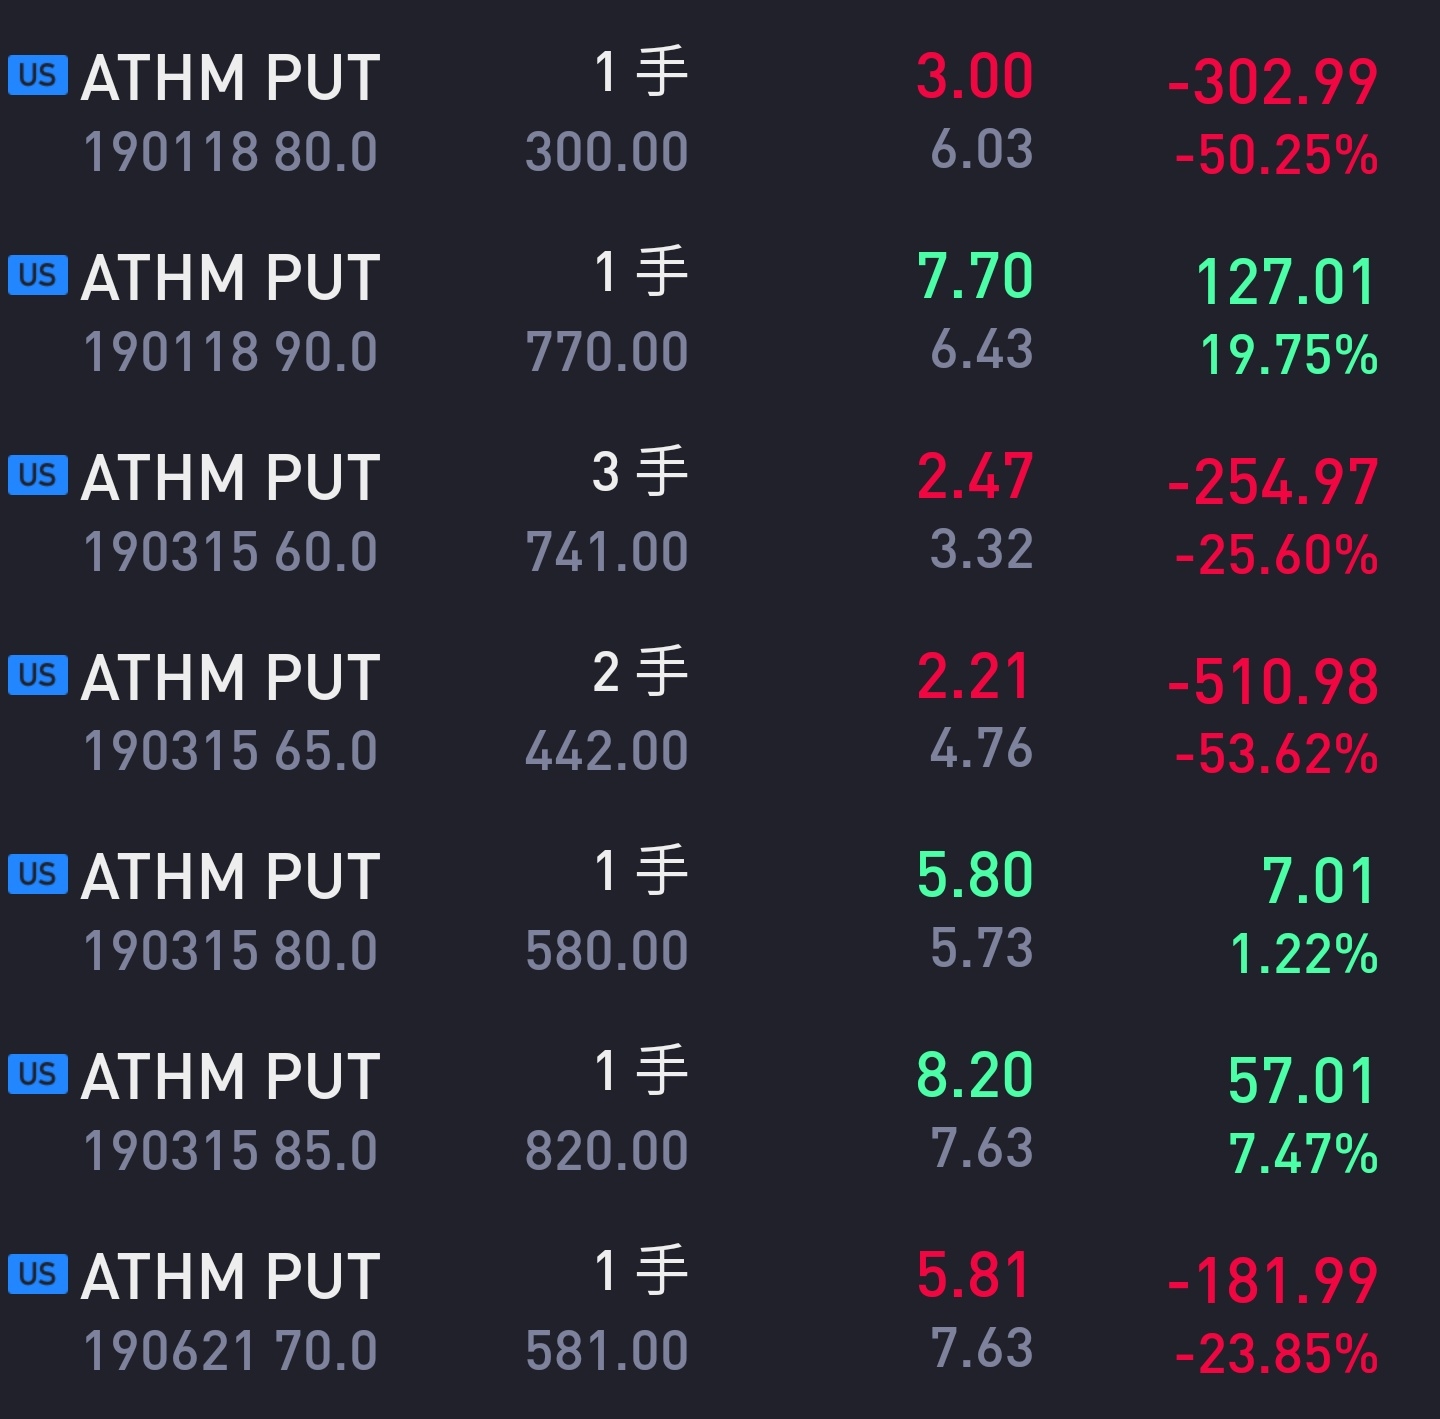
Task: Tap the US badge beside 190315 85.0 put
Action: coord(38,1075)
